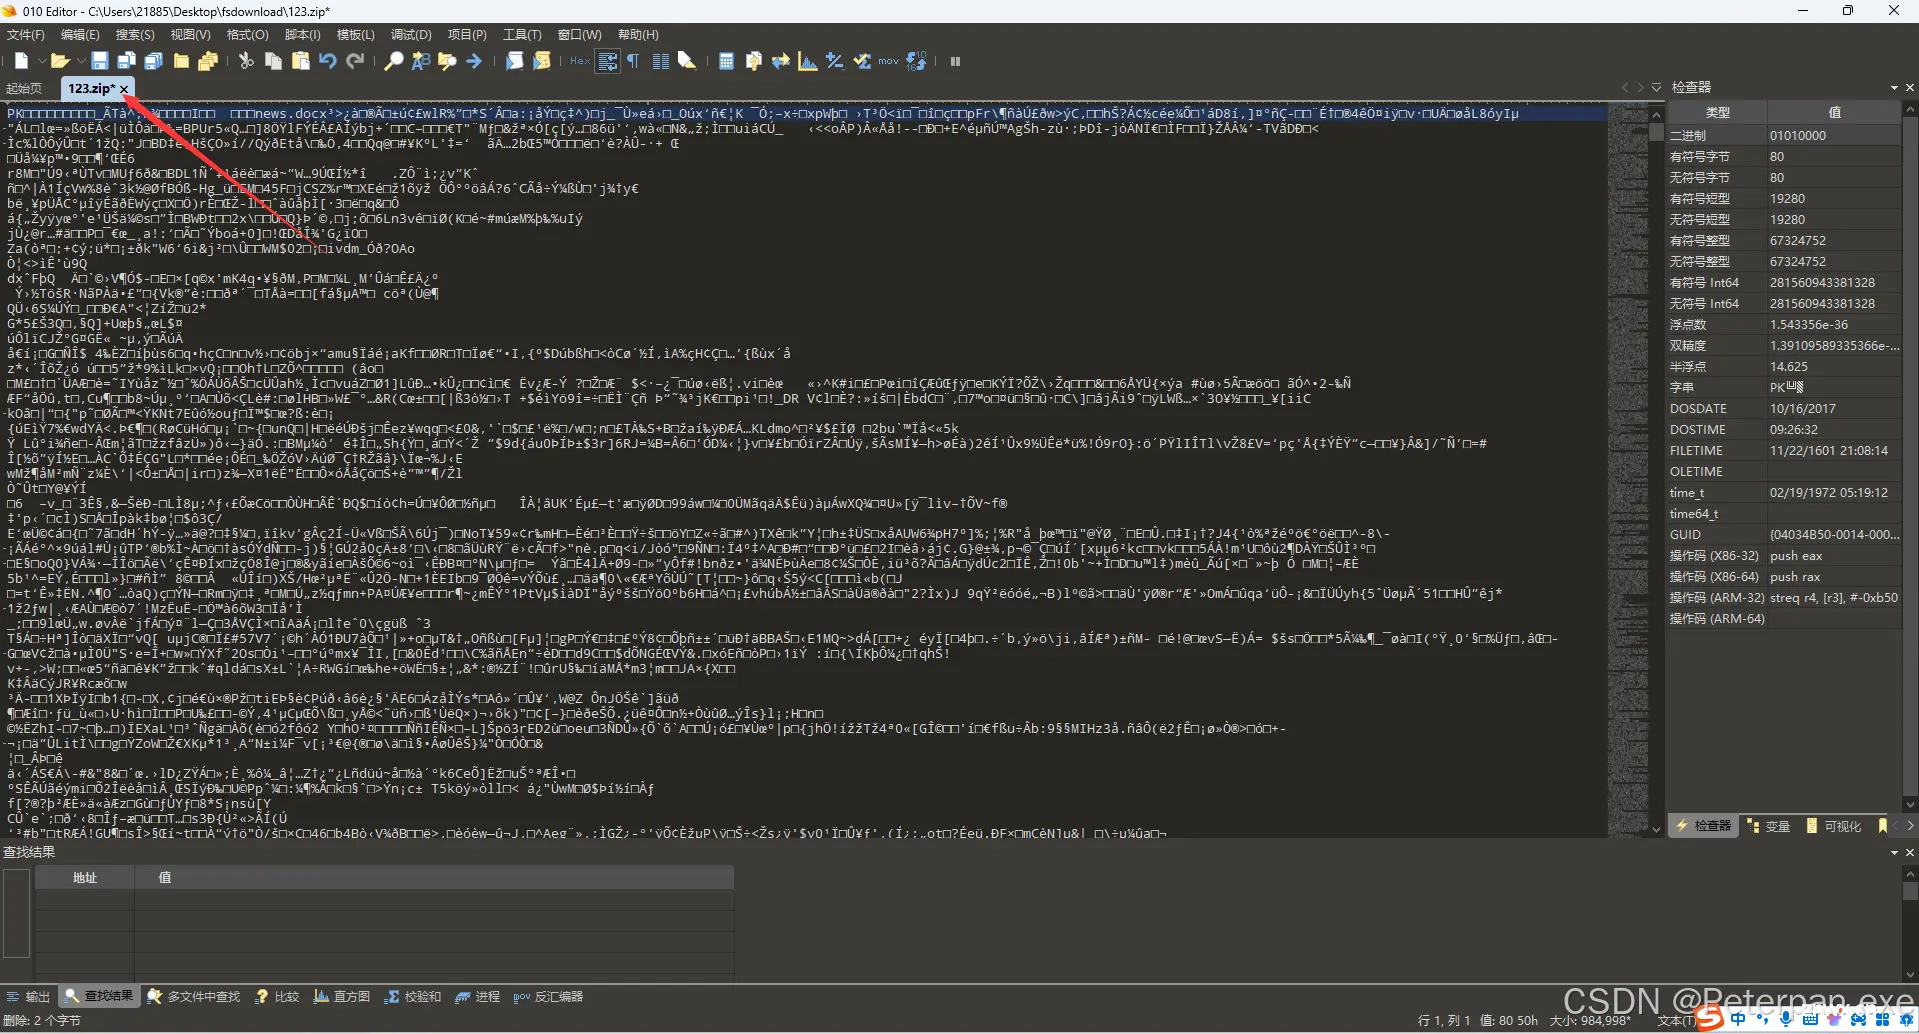Open Find with the magnifier icon
The height and width of the screenshot is (1034, 1919).
tap(394, 61)
